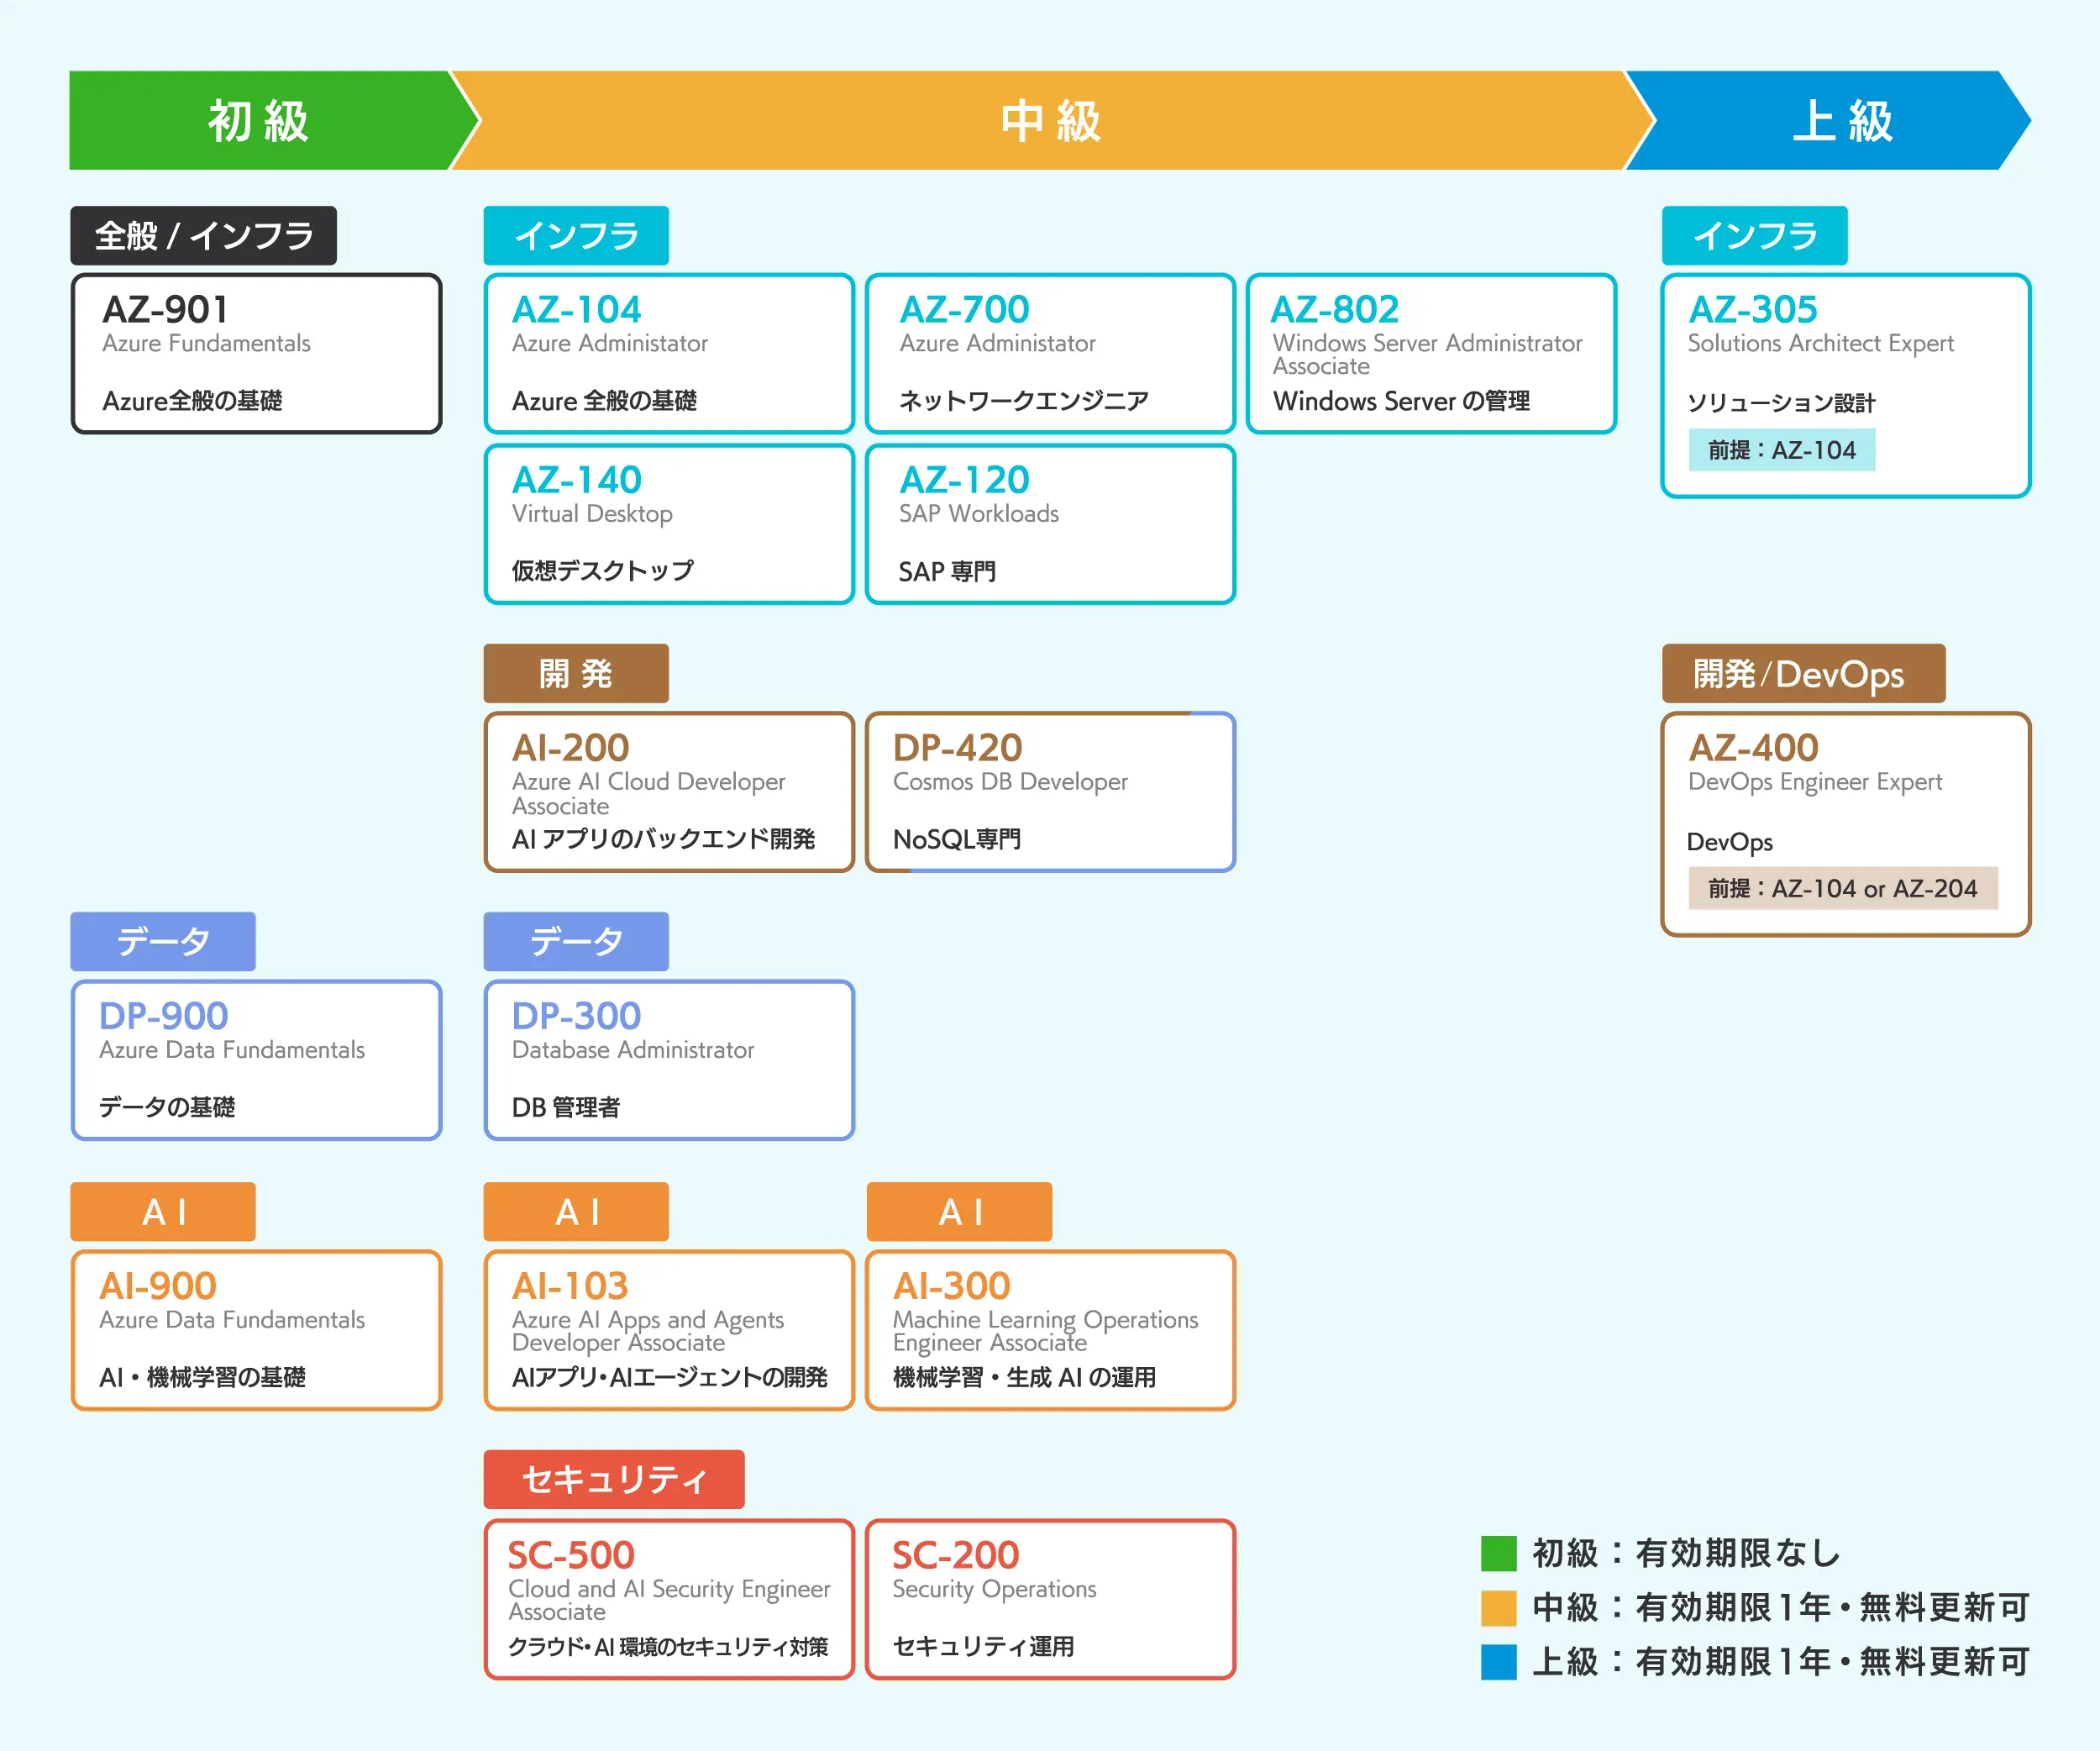Click the blue legend square for 上級
This screenshot has width=2100, height=1751.
point(1499,1662)
